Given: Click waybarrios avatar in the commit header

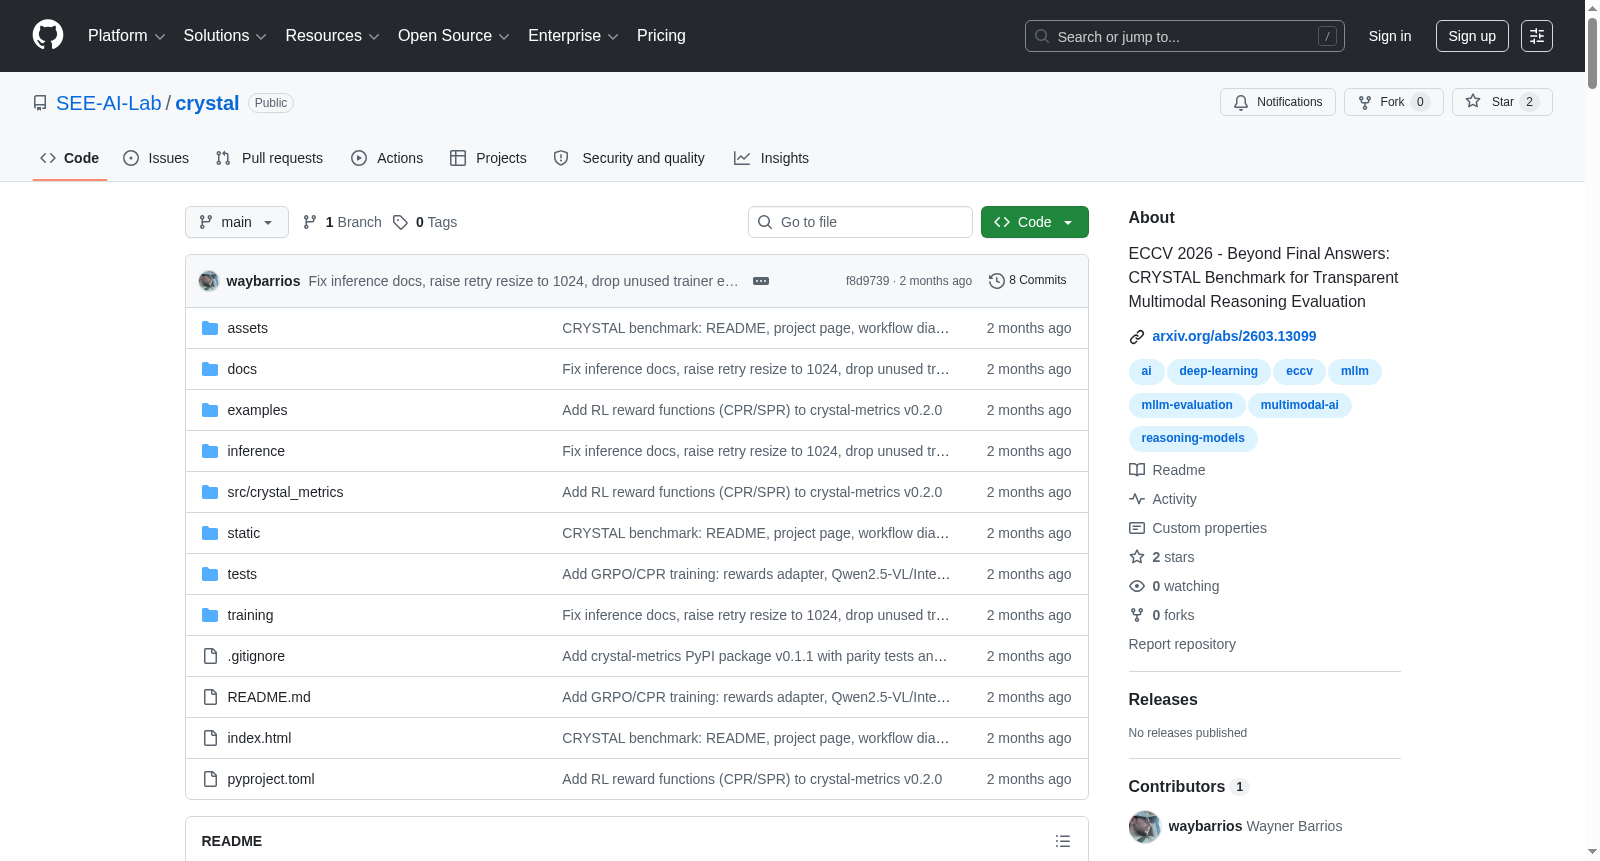Looking at the screenshot, I should point(209,281).
